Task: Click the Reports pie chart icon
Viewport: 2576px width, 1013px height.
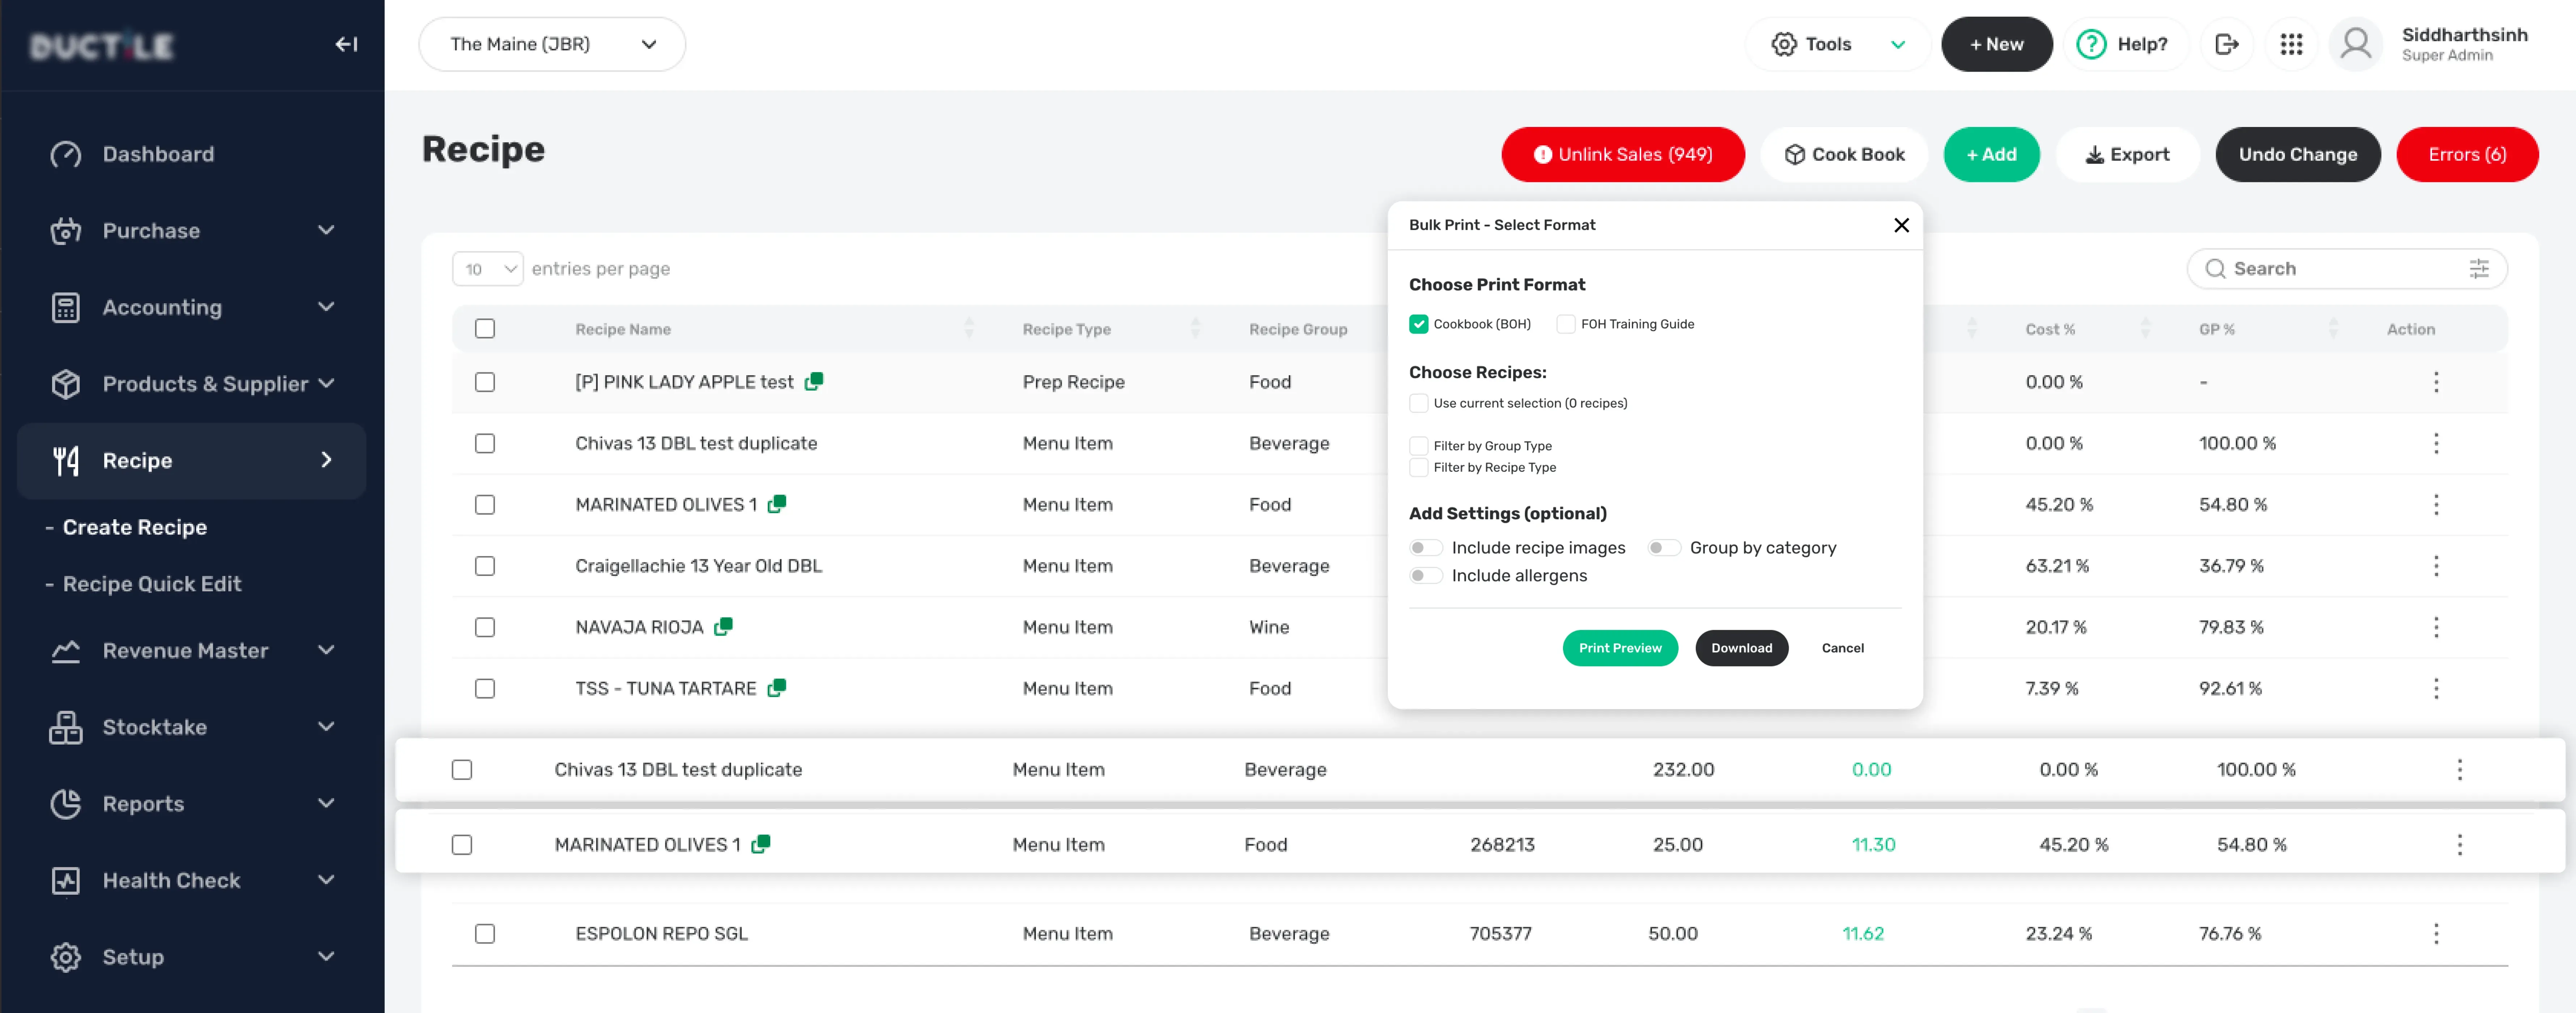Action: point(66,804)
